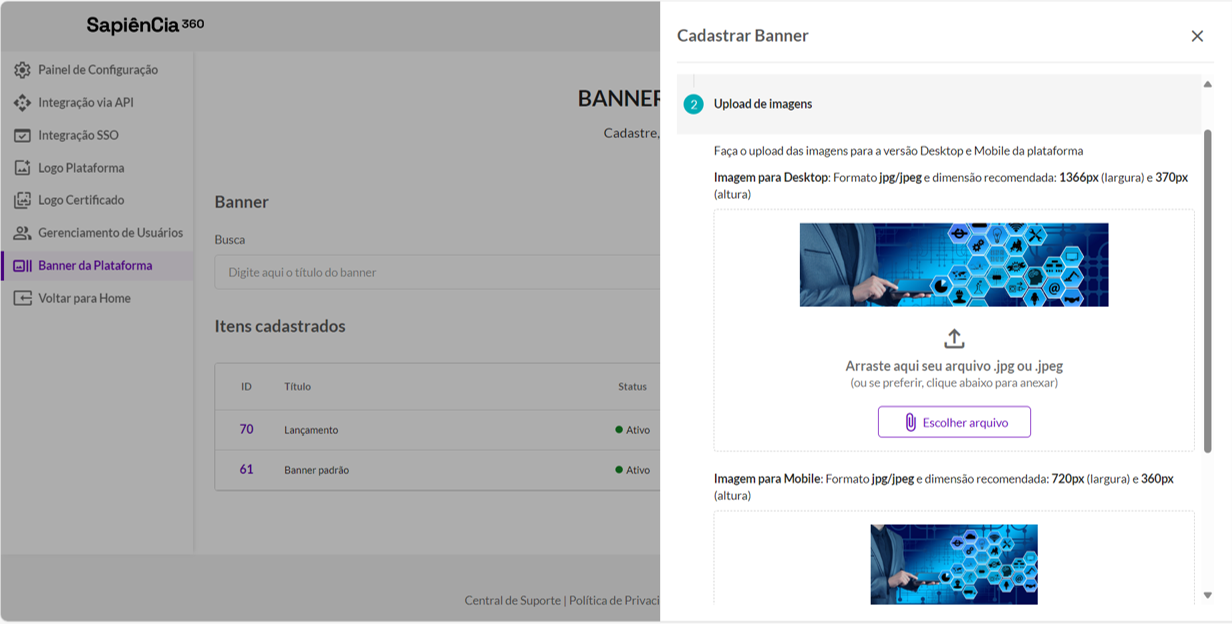
Task: Click the Banner da Plataforma icon
Action: (22, 266)
